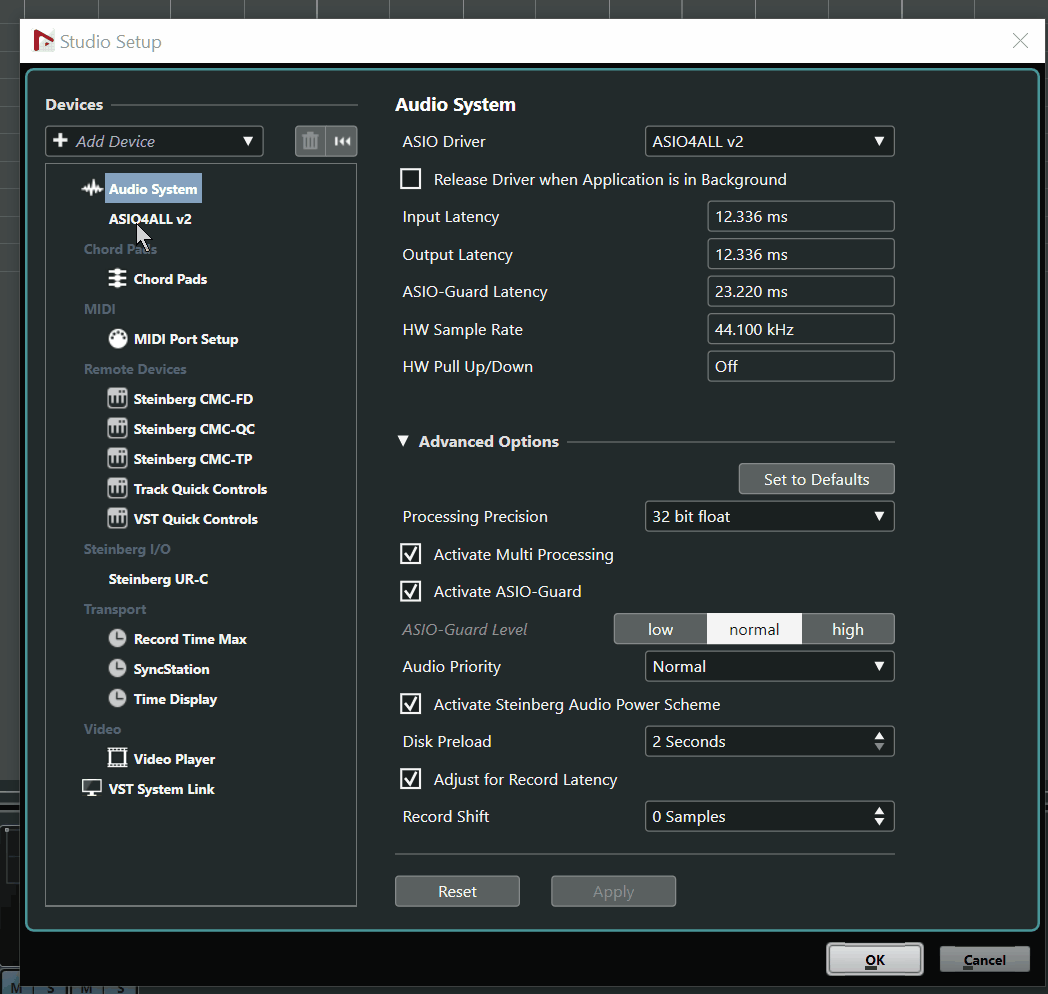The image size is (1048, 994).
Task: Select Track Quick Controls entry
Action: coord(200,489)
